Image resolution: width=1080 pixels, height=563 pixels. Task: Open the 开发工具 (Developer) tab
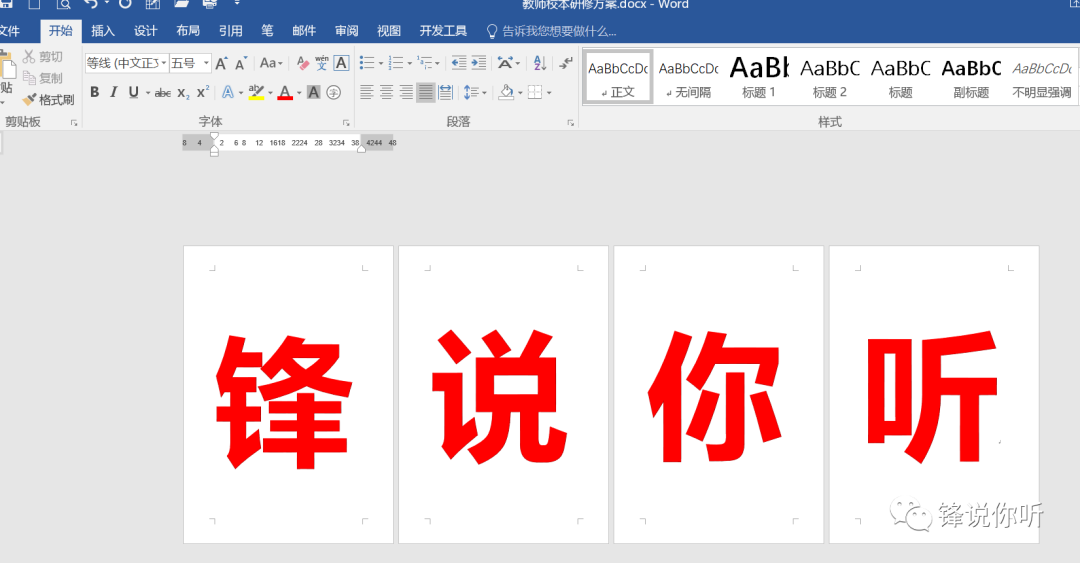pyautogui.click(x=443, y=31)
